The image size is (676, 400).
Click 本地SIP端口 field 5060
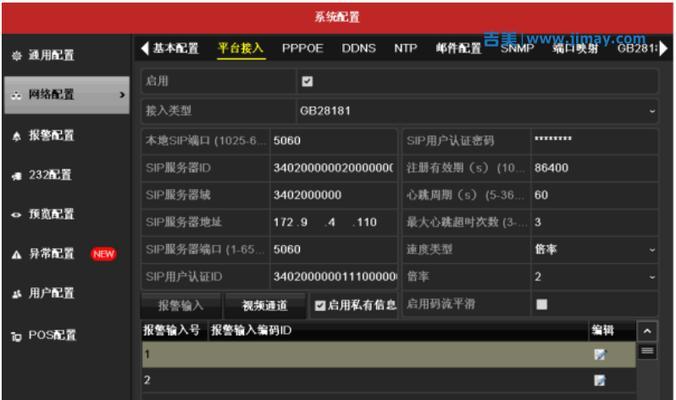click(x=333, y=141)
